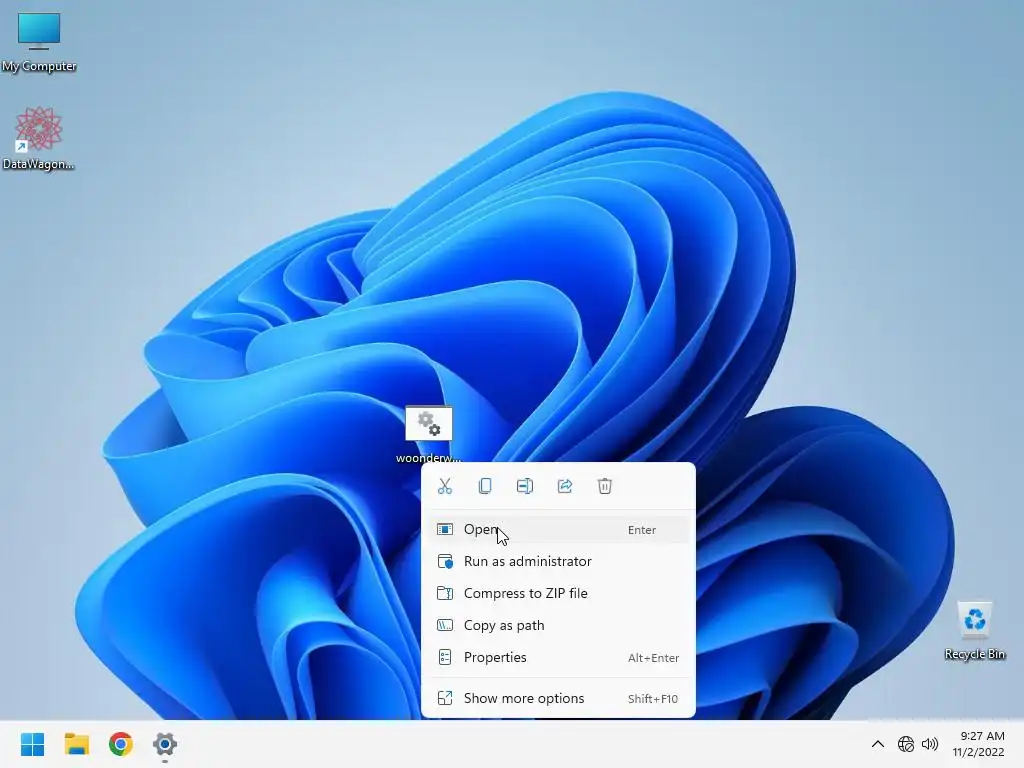The image size is (1024, 768).
Task: Click the network globe tray icon
Action: [906, 744]
